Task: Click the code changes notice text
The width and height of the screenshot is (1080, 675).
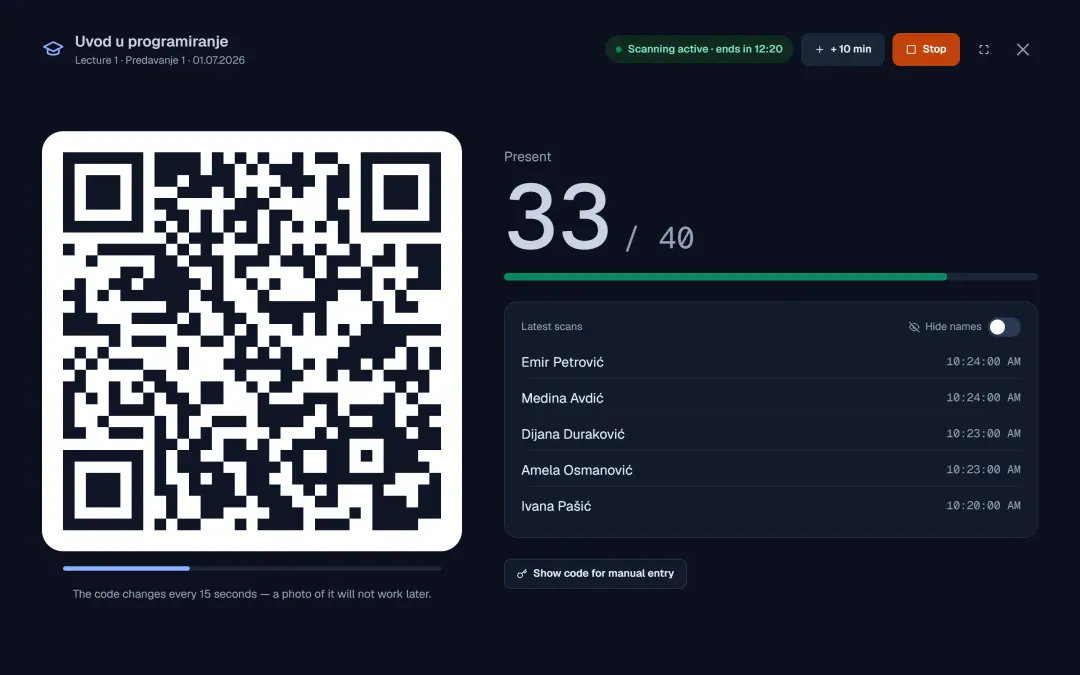Action: [252, 594]
